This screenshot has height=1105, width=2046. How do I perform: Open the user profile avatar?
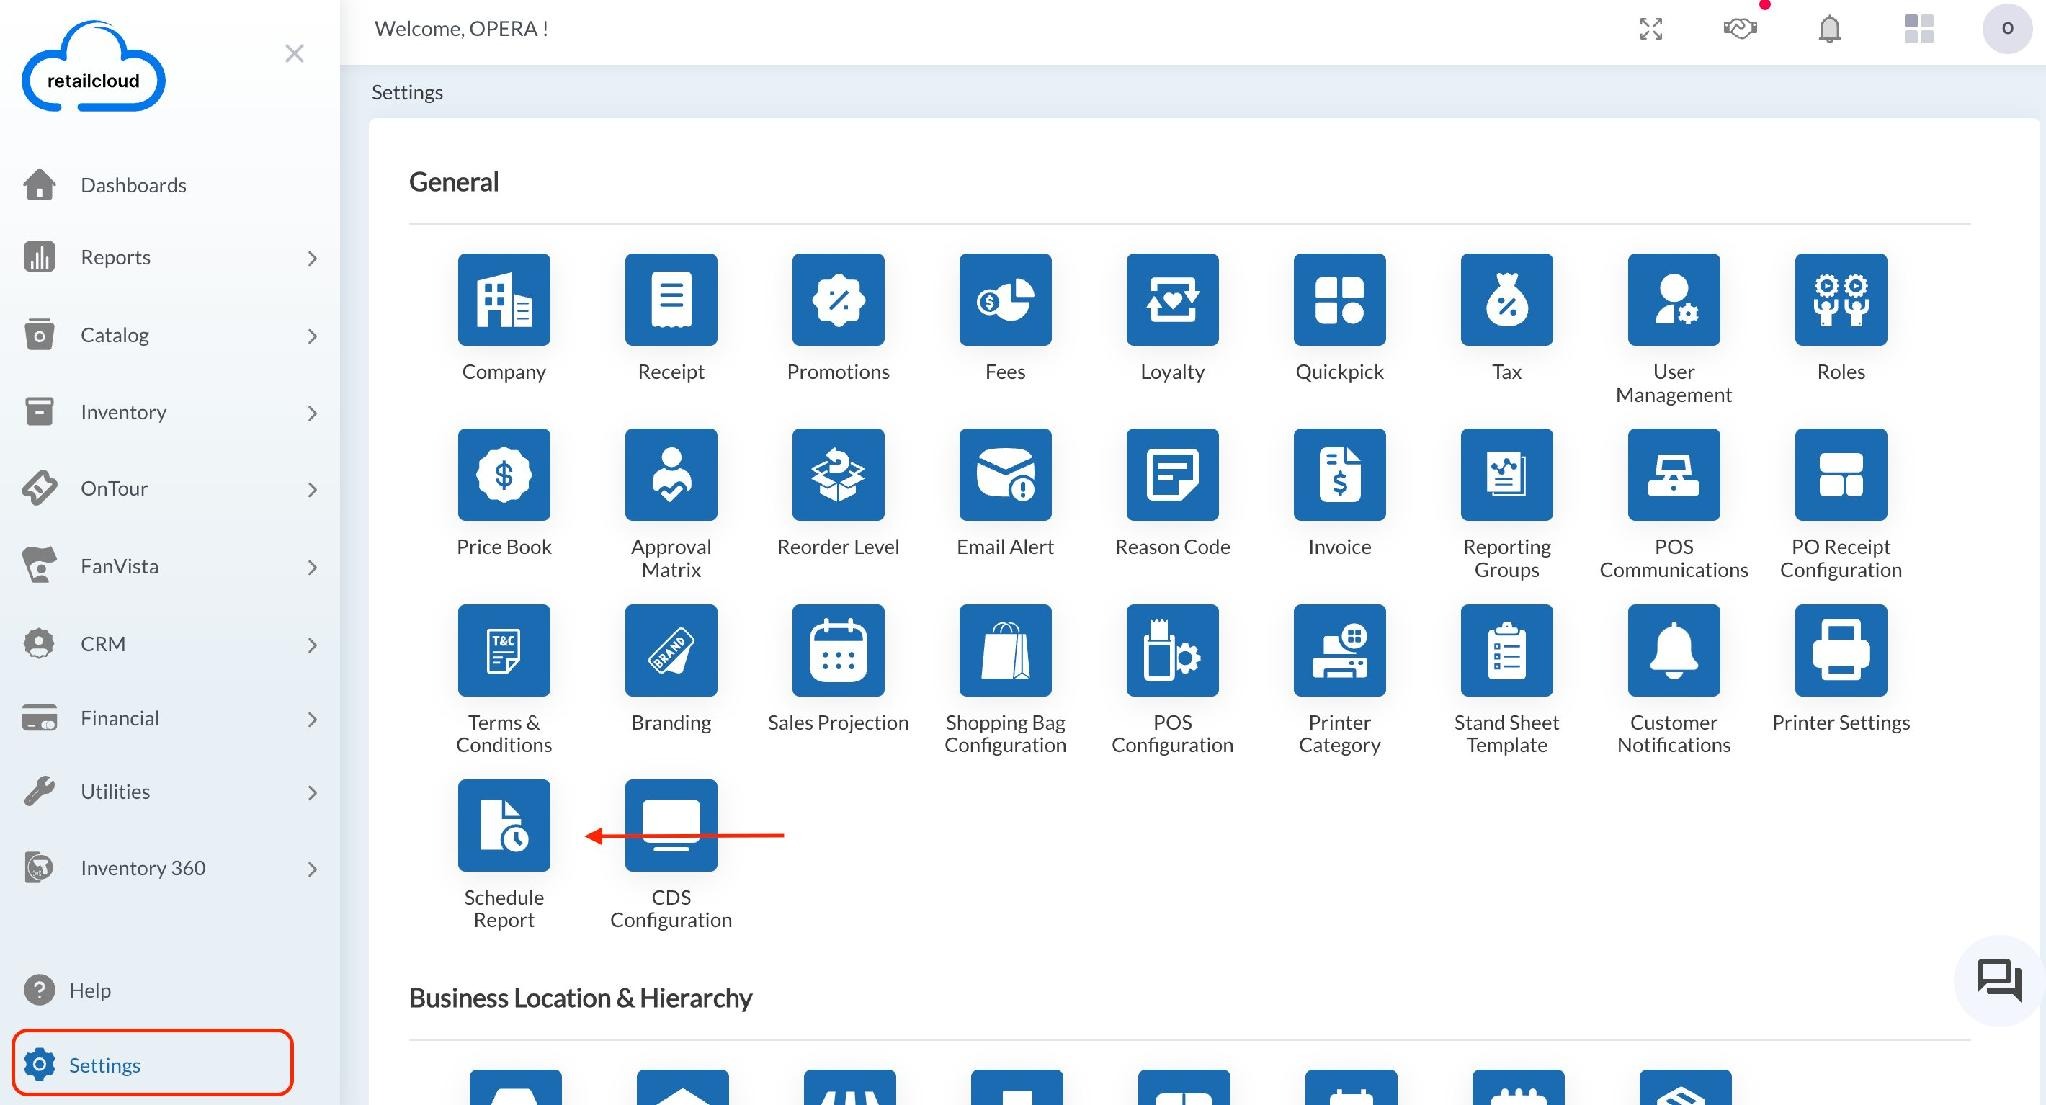(2007, 28)
